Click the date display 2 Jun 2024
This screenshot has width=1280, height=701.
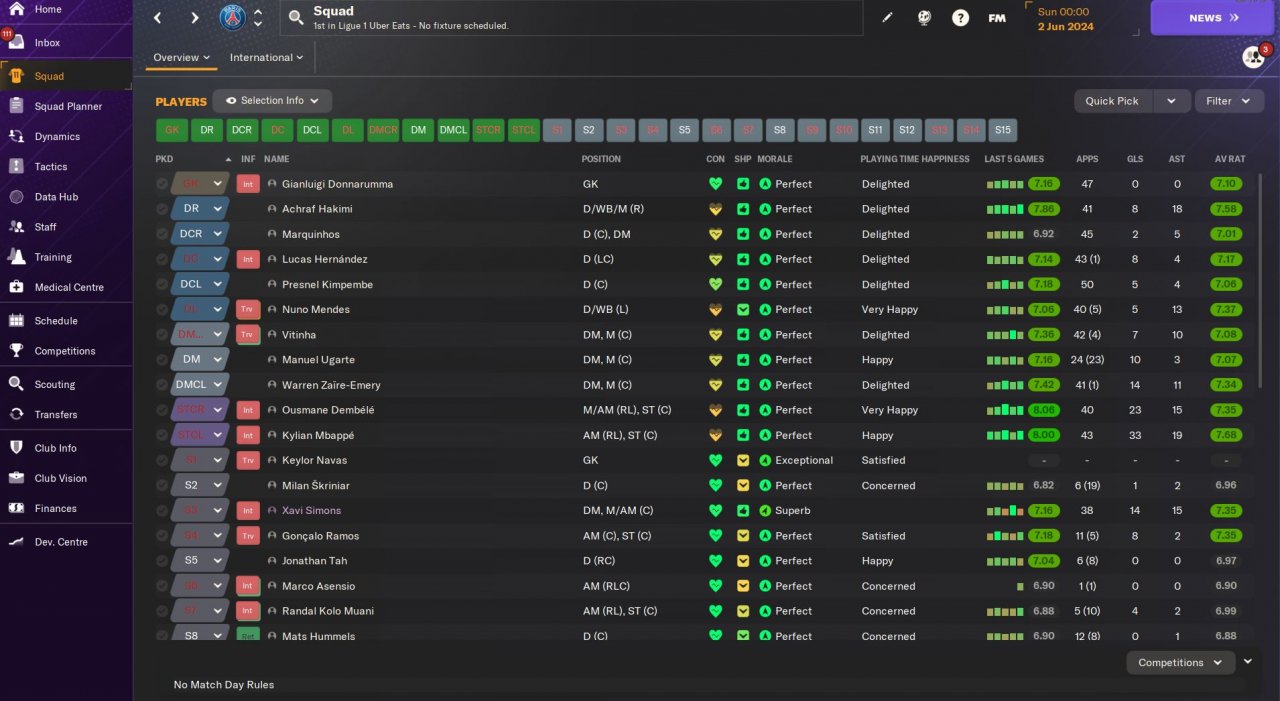(1066, 27)
